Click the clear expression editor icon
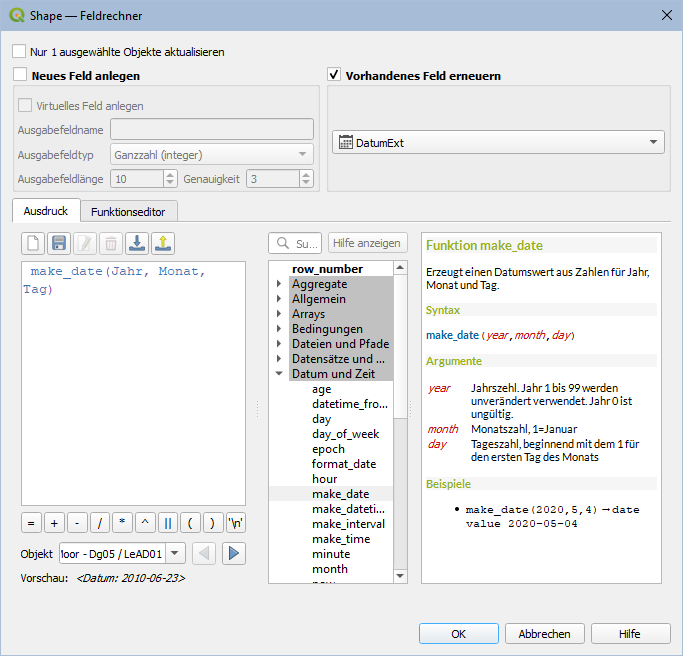Viewport: 683px width, 656px height. [33, 243]
